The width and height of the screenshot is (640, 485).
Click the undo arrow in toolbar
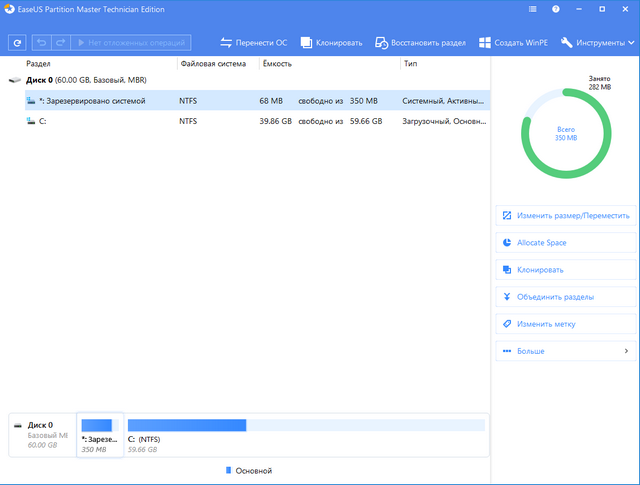pos(41,43)
